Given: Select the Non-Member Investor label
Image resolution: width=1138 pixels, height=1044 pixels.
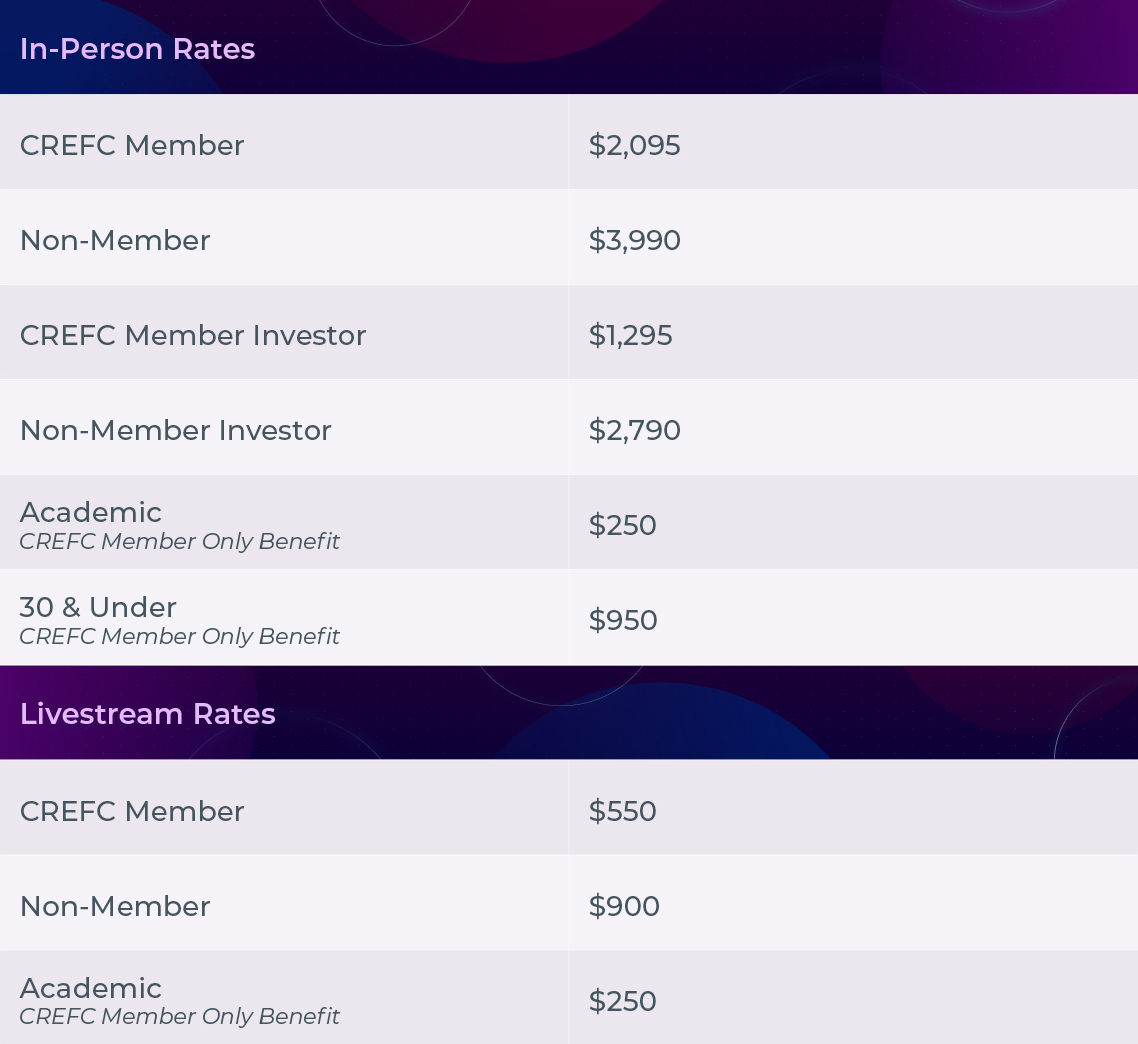Looking at the screenshot, I should [x=176, y=431].
